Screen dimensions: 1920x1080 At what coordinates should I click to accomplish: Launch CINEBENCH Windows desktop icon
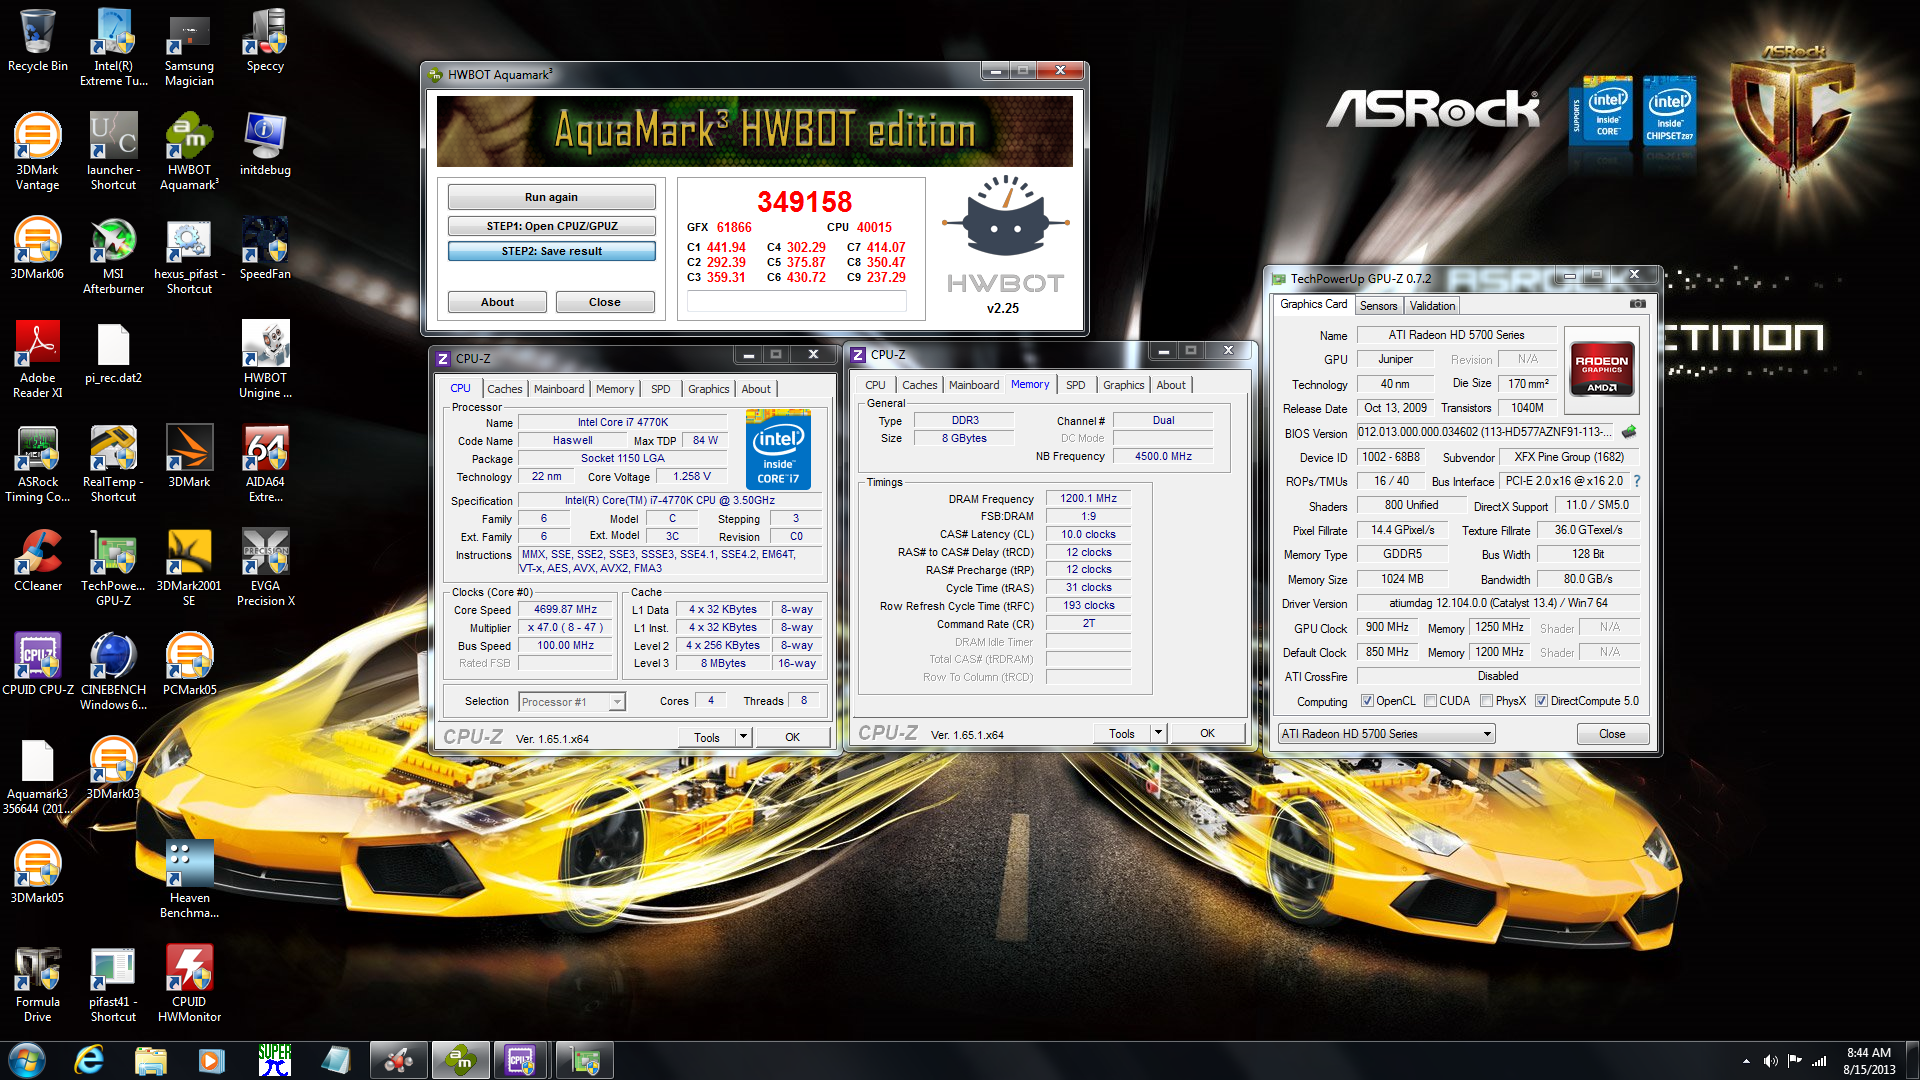point(113,671)
